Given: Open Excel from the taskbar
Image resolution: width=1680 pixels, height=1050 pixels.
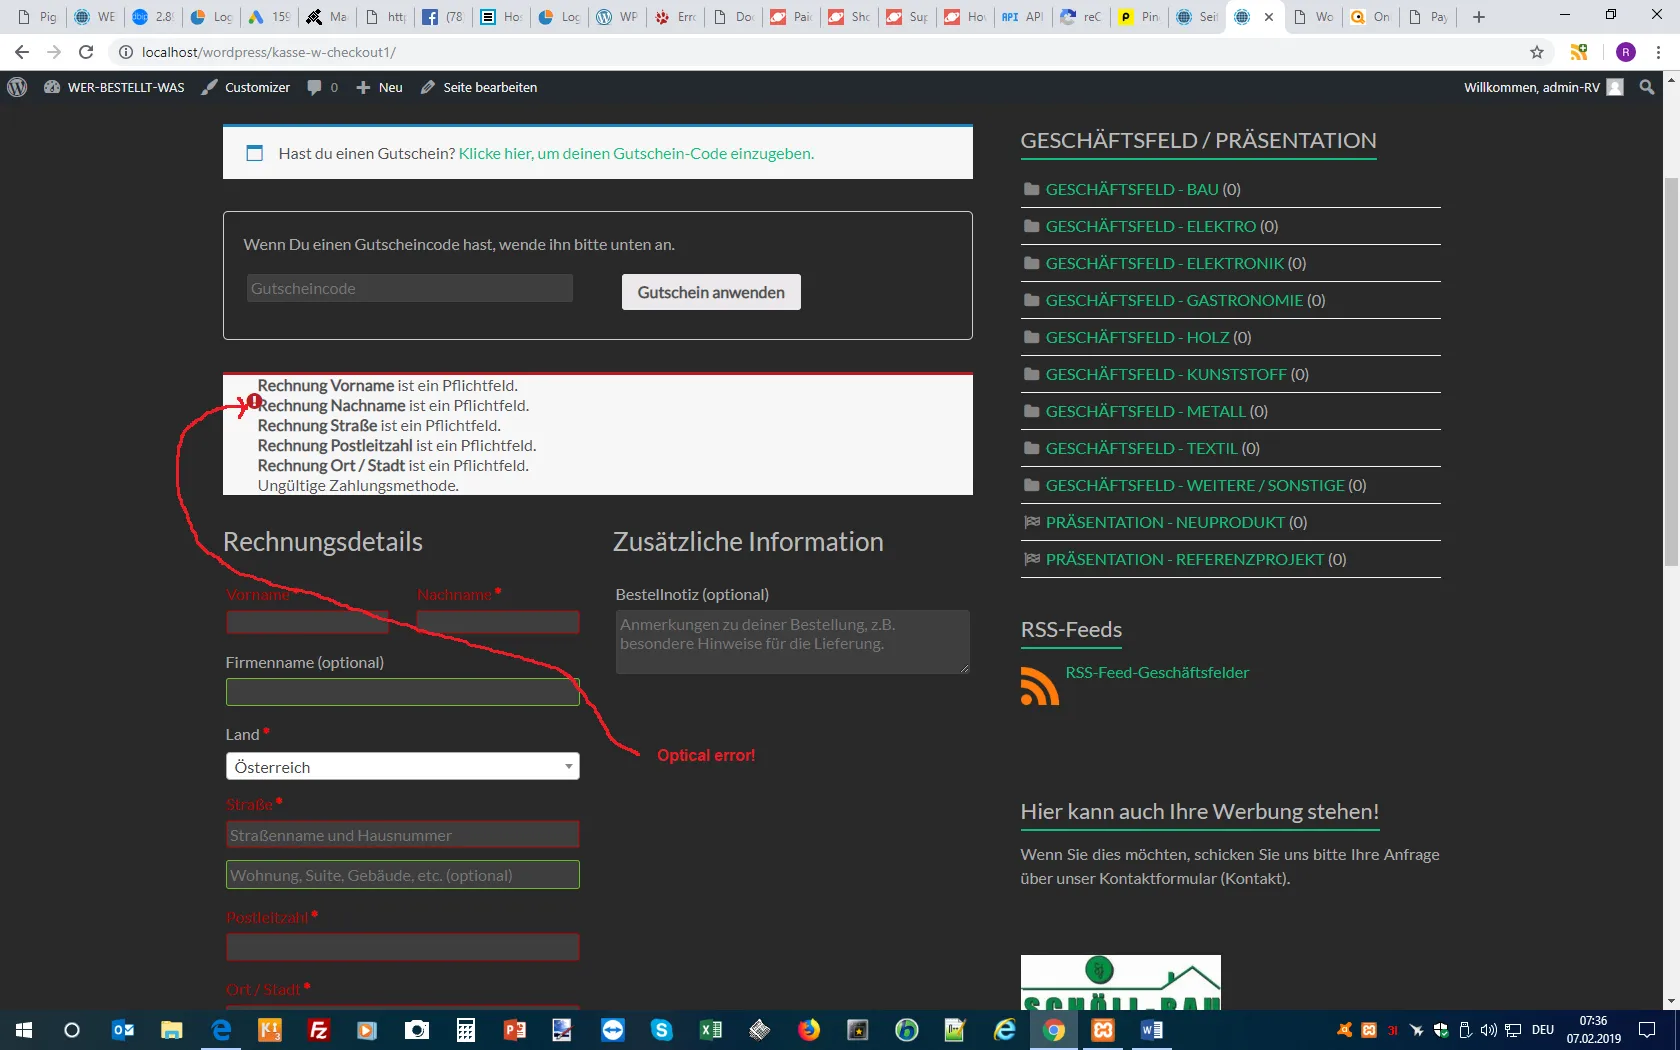Looking at the screenshot, I should [x=710, y=1029].
